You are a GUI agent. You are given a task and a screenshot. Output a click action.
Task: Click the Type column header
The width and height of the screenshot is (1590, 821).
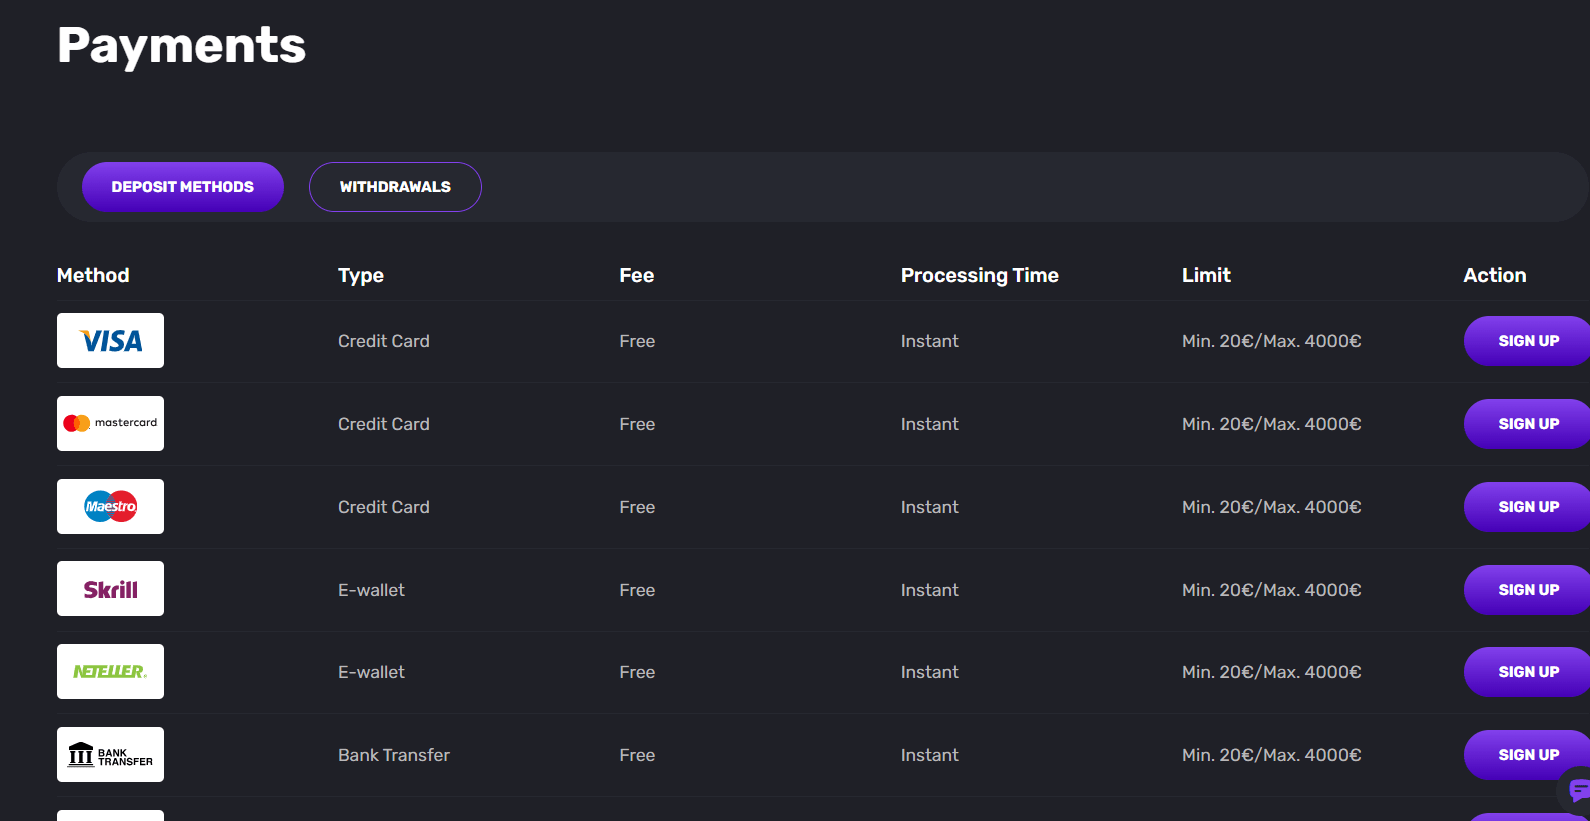(x=361, y=276)
